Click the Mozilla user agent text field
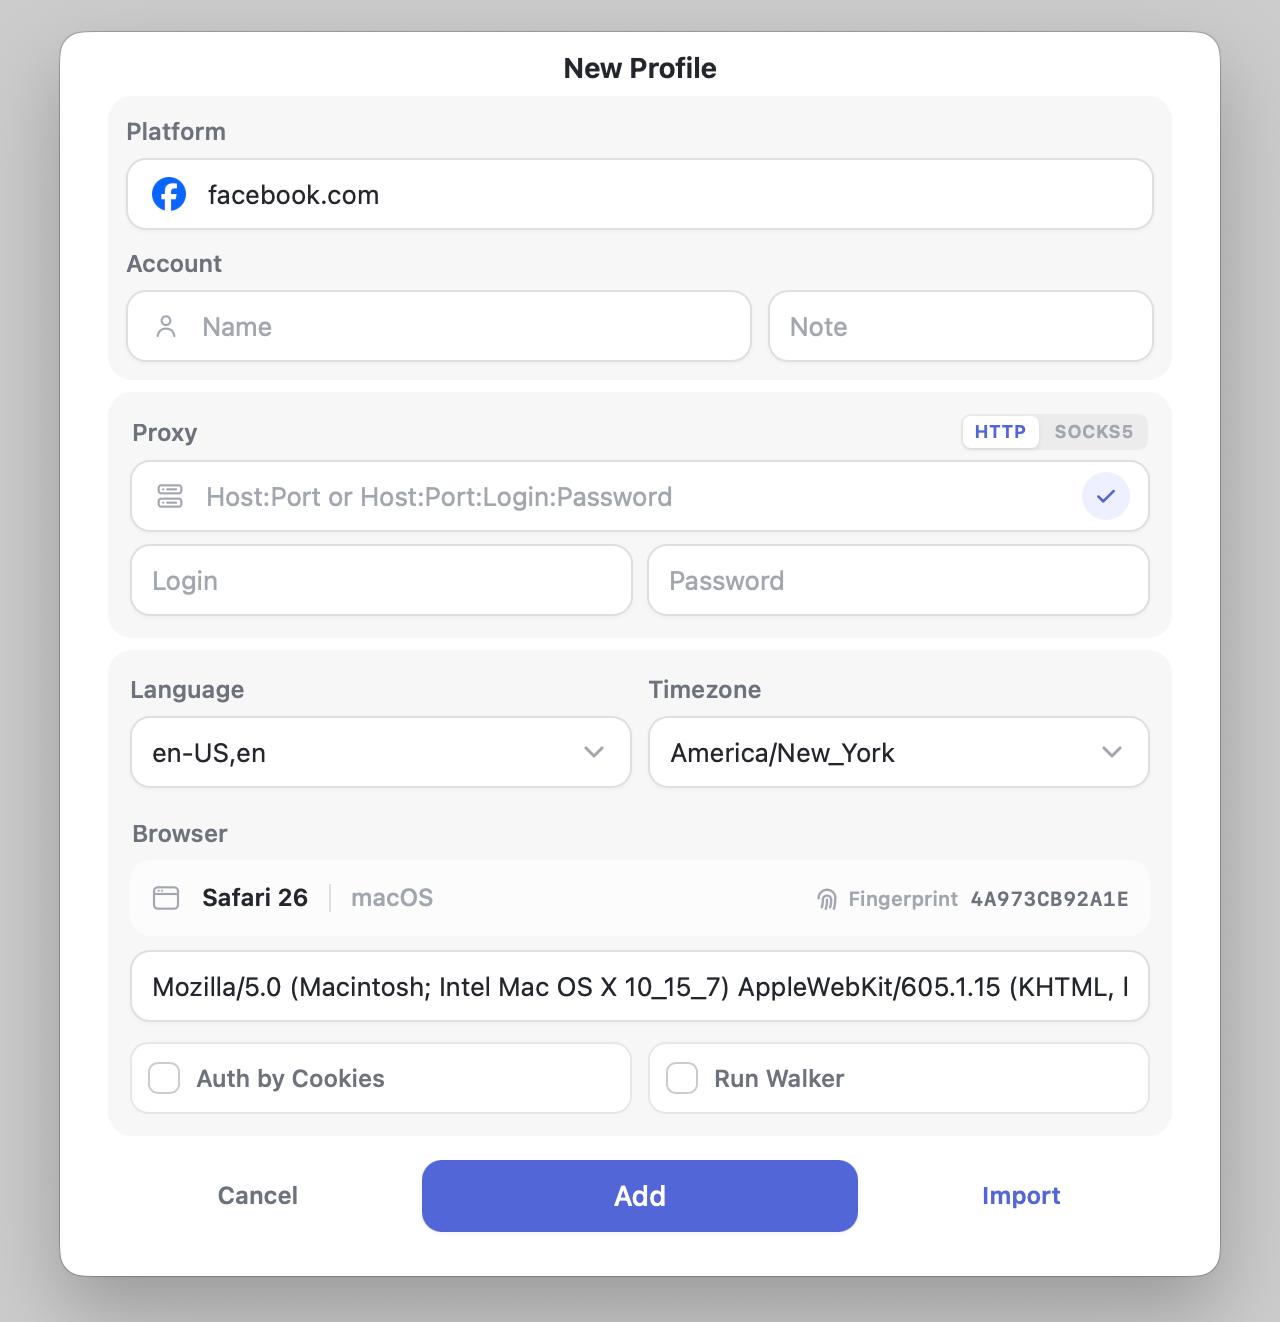The width and height of the screenshot is (1280, 1322). [x=640, y=986]
